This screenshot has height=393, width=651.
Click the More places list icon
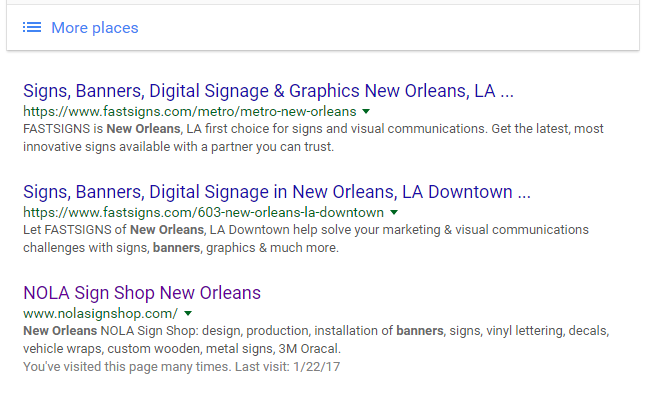[32, 28]
